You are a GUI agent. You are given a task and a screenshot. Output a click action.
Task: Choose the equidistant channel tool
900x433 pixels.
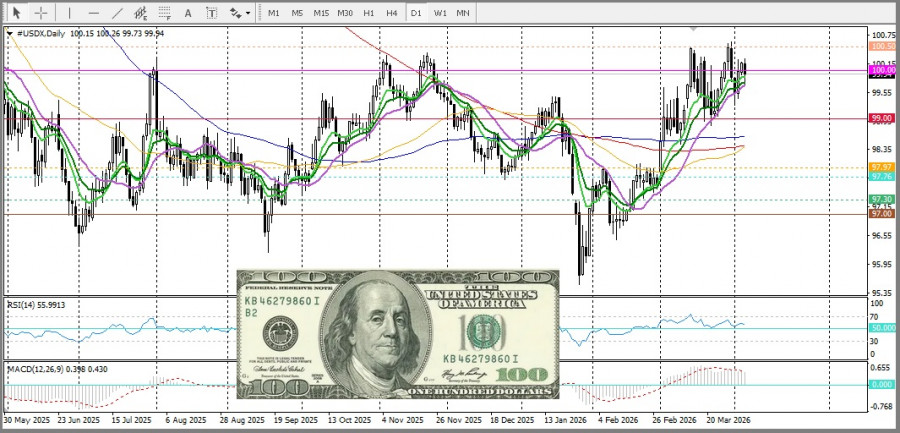(x=141, y=13)
